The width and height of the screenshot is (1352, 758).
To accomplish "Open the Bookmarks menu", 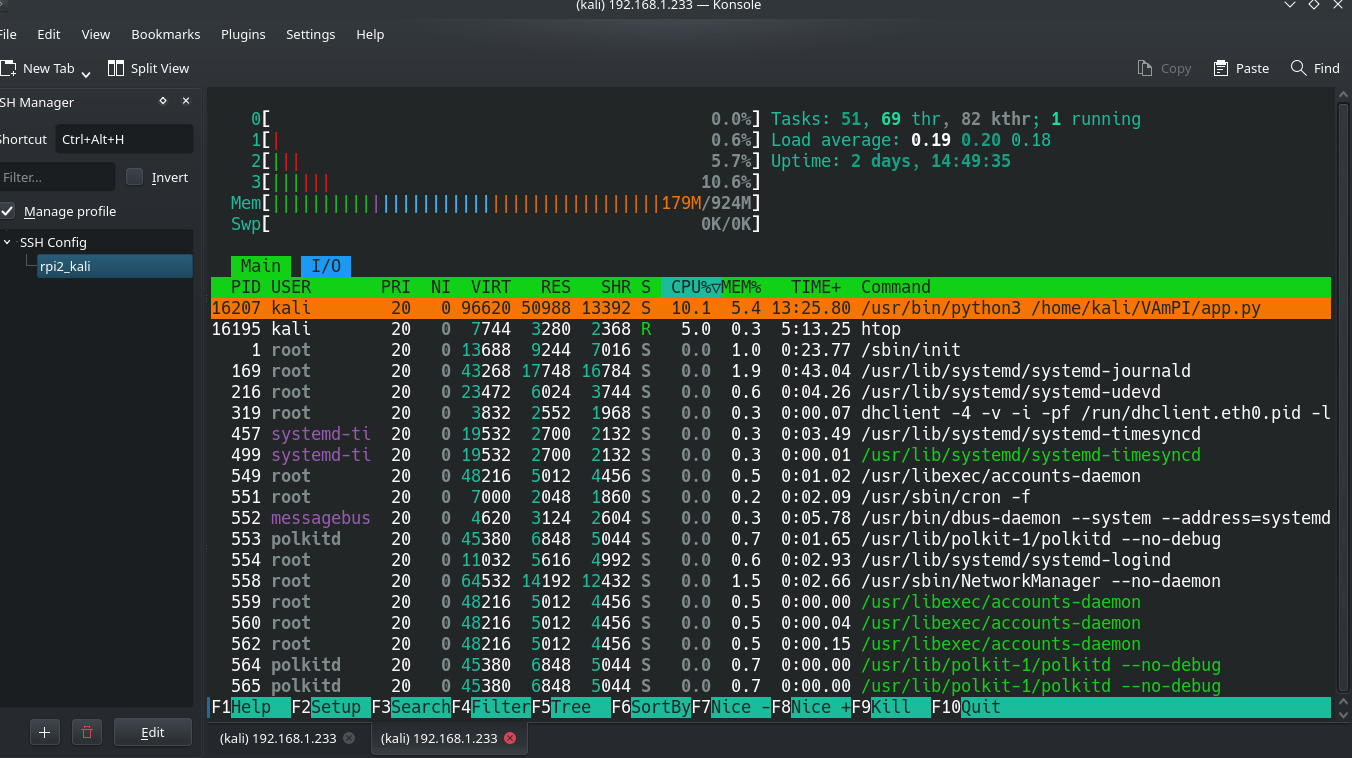I will point(166,34).
